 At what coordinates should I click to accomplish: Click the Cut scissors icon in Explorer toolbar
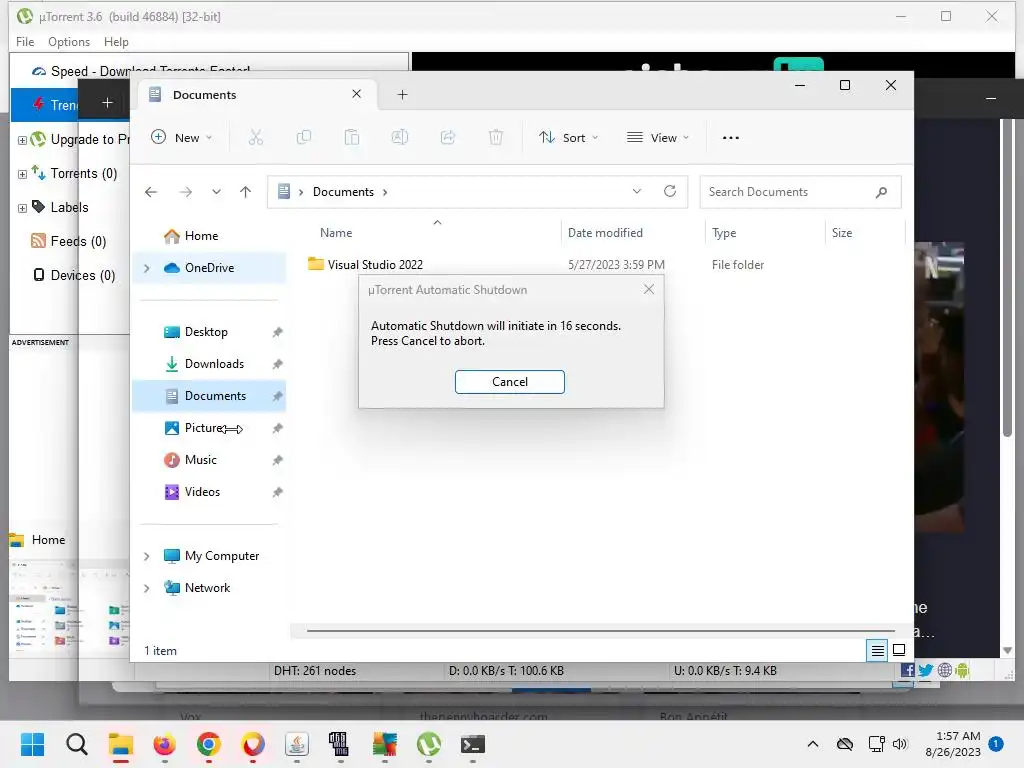click(256, 138)
